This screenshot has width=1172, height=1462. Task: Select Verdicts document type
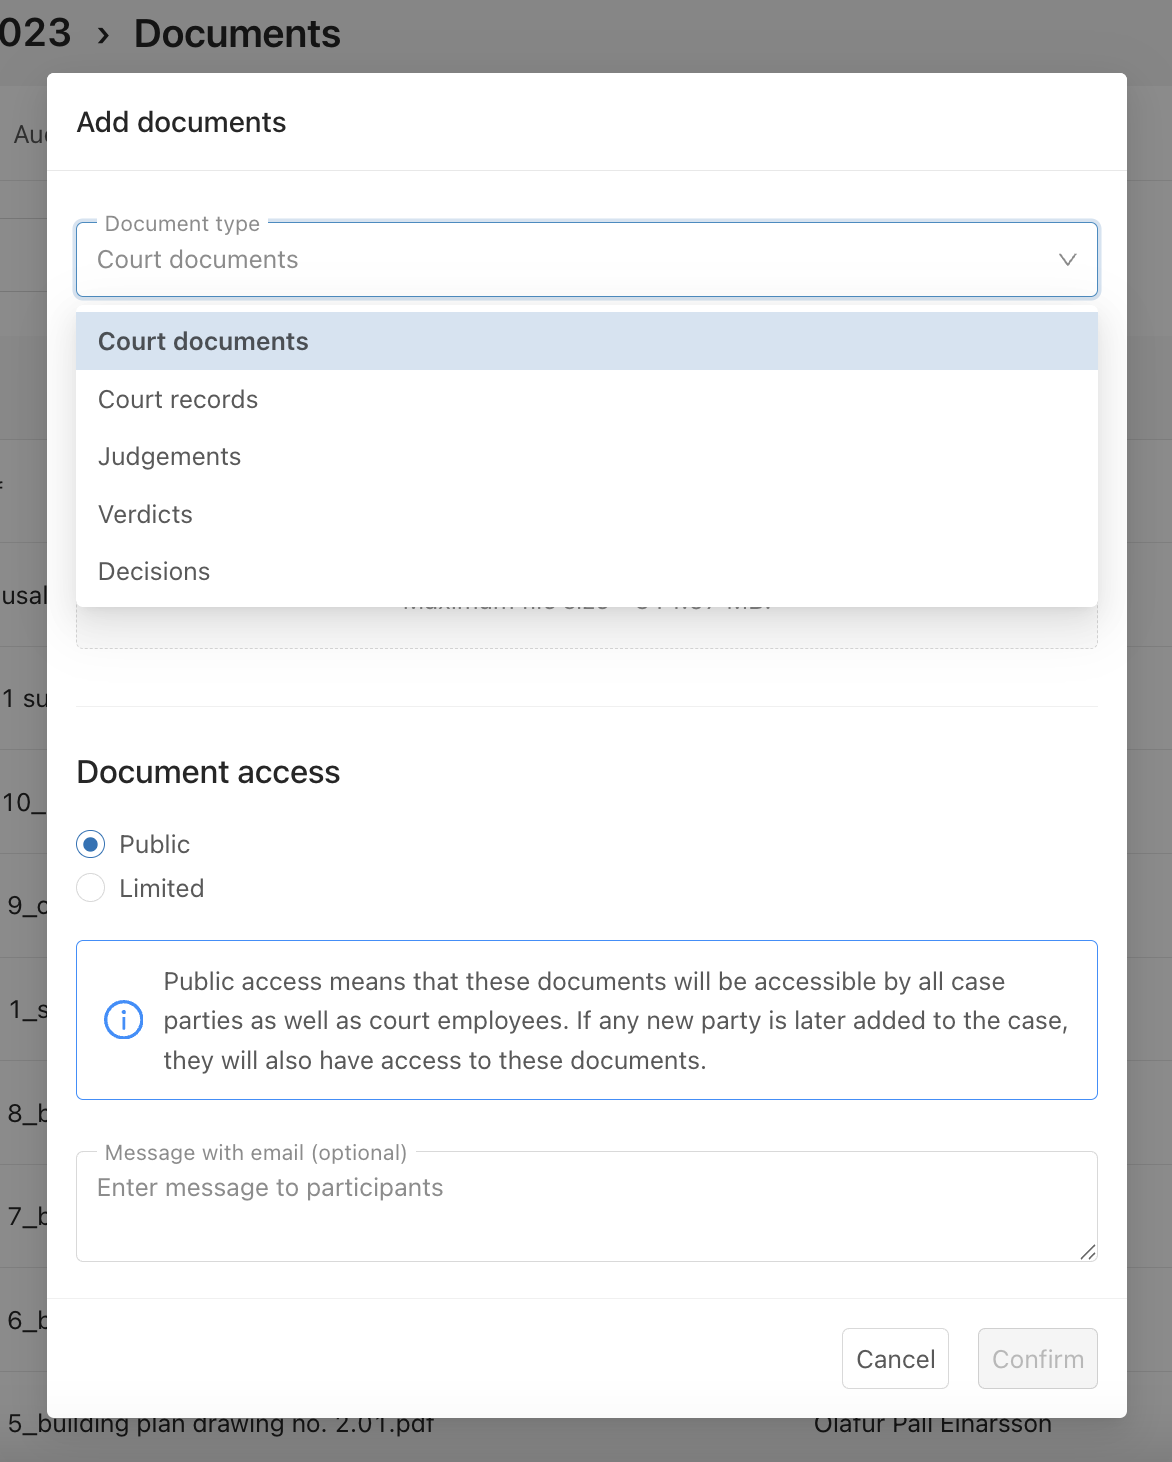pyautogui.click(x=587, y=514)
